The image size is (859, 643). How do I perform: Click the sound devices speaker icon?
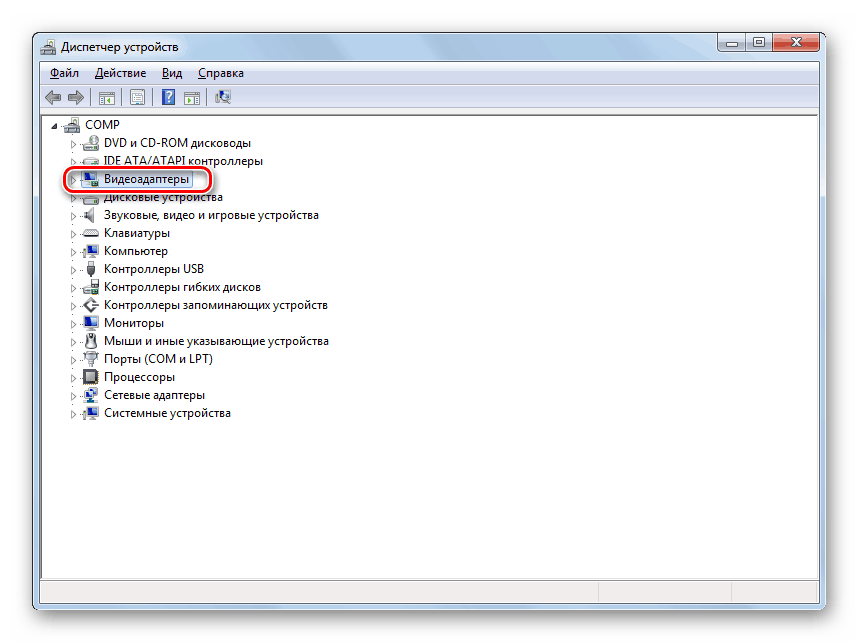coord(89,215)
